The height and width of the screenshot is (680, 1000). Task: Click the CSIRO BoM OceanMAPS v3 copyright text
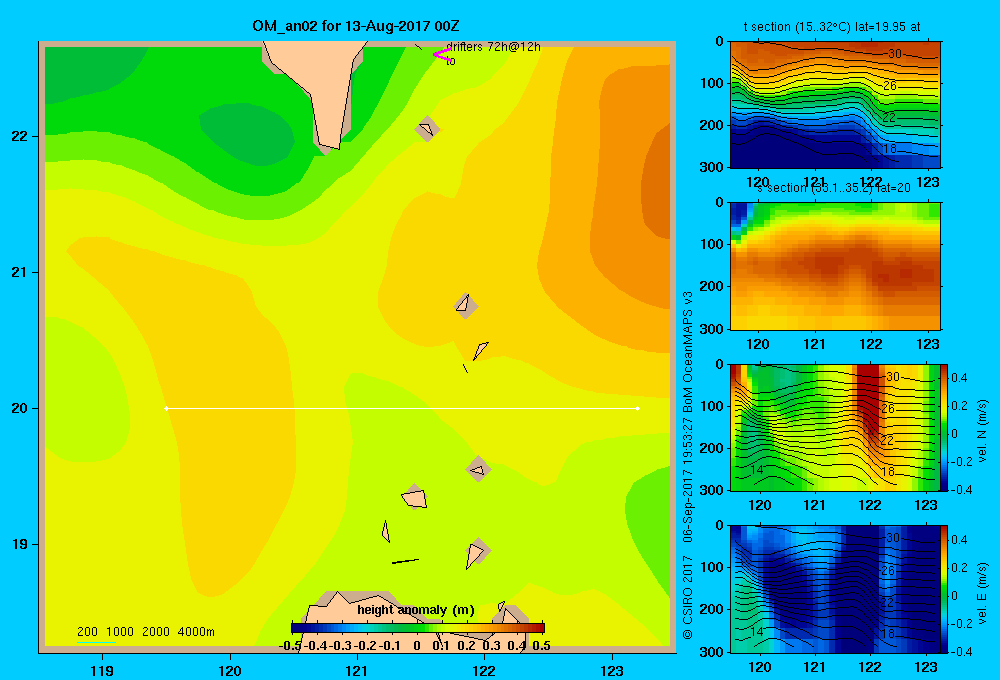pyautogui.click(x=688, y=464)
